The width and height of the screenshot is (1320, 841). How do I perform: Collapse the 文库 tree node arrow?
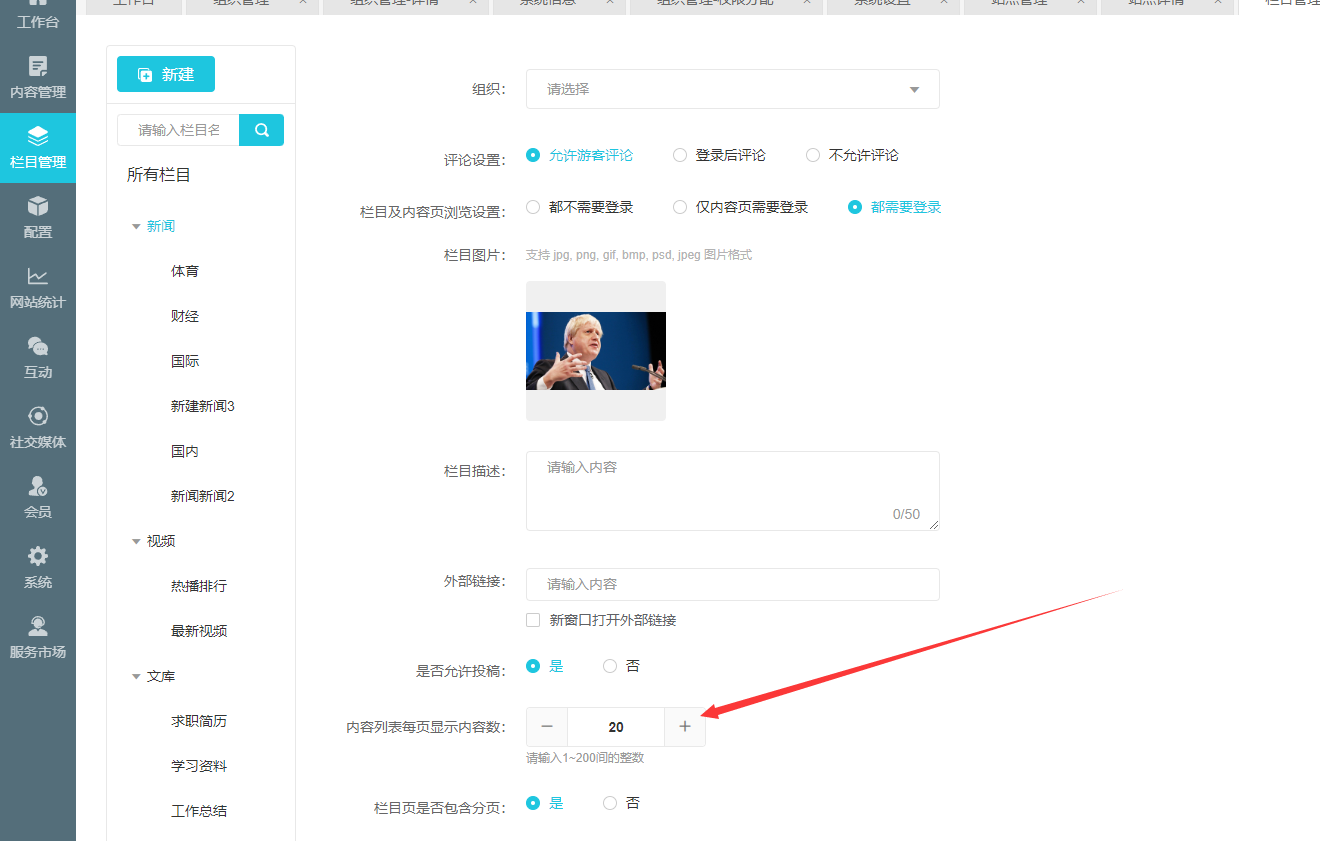pyautogui.click(x=136, y=677)
